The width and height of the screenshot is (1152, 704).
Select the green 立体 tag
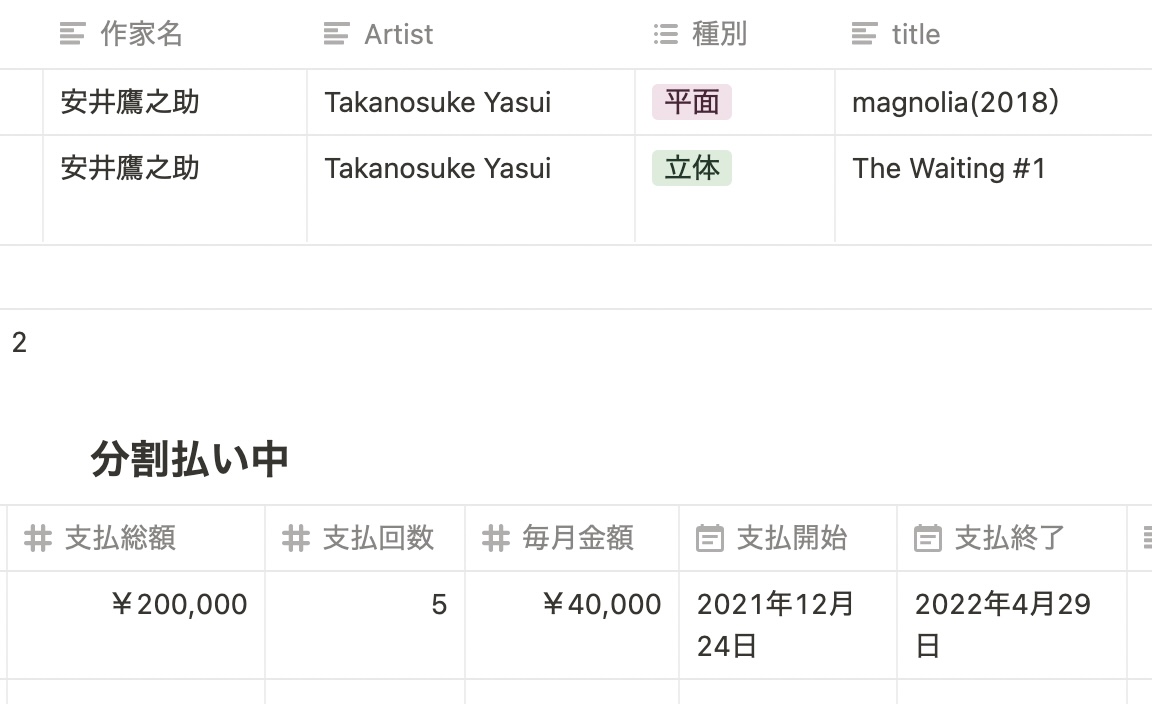coord(691,168)
